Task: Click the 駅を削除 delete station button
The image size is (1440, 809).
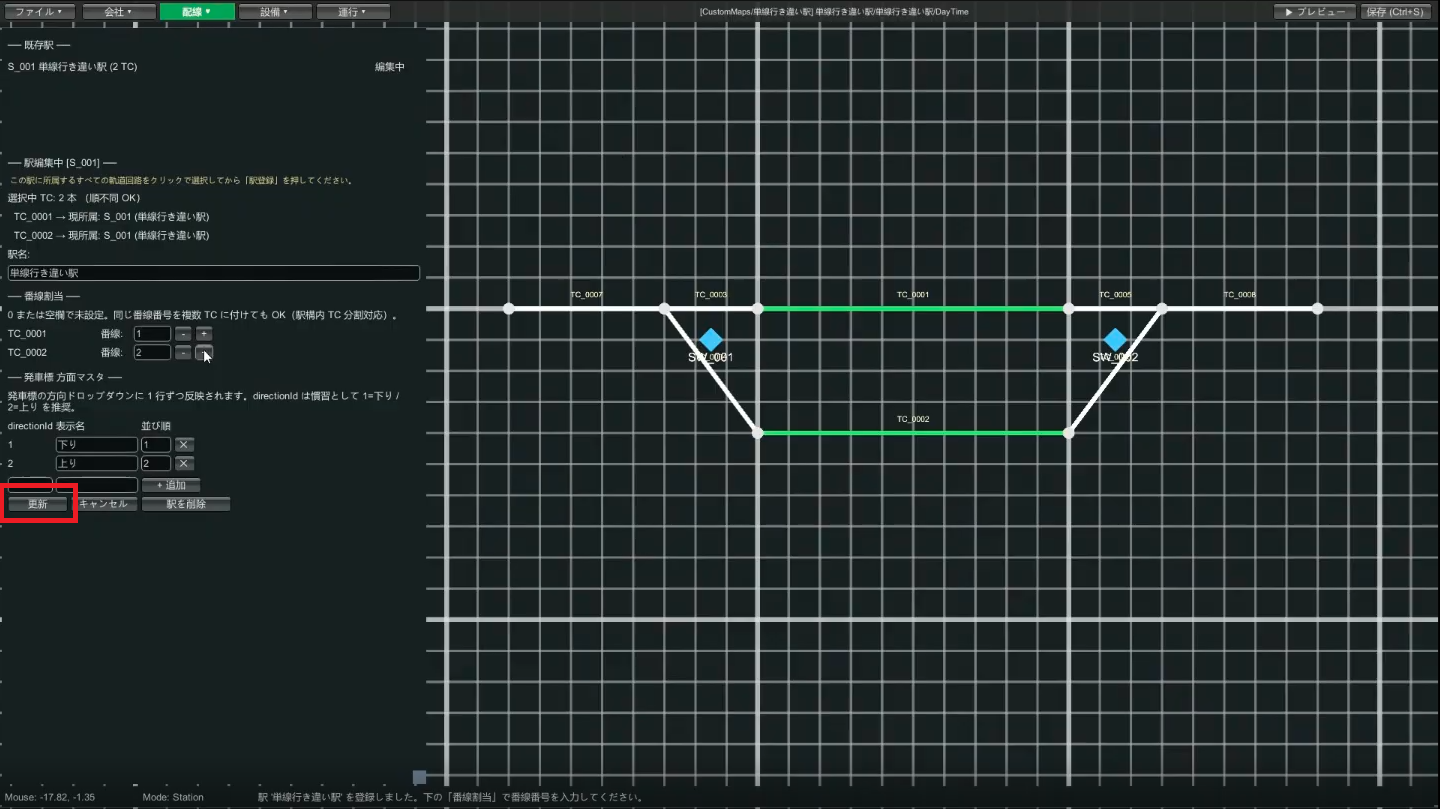Action: [x=186, y=504]
